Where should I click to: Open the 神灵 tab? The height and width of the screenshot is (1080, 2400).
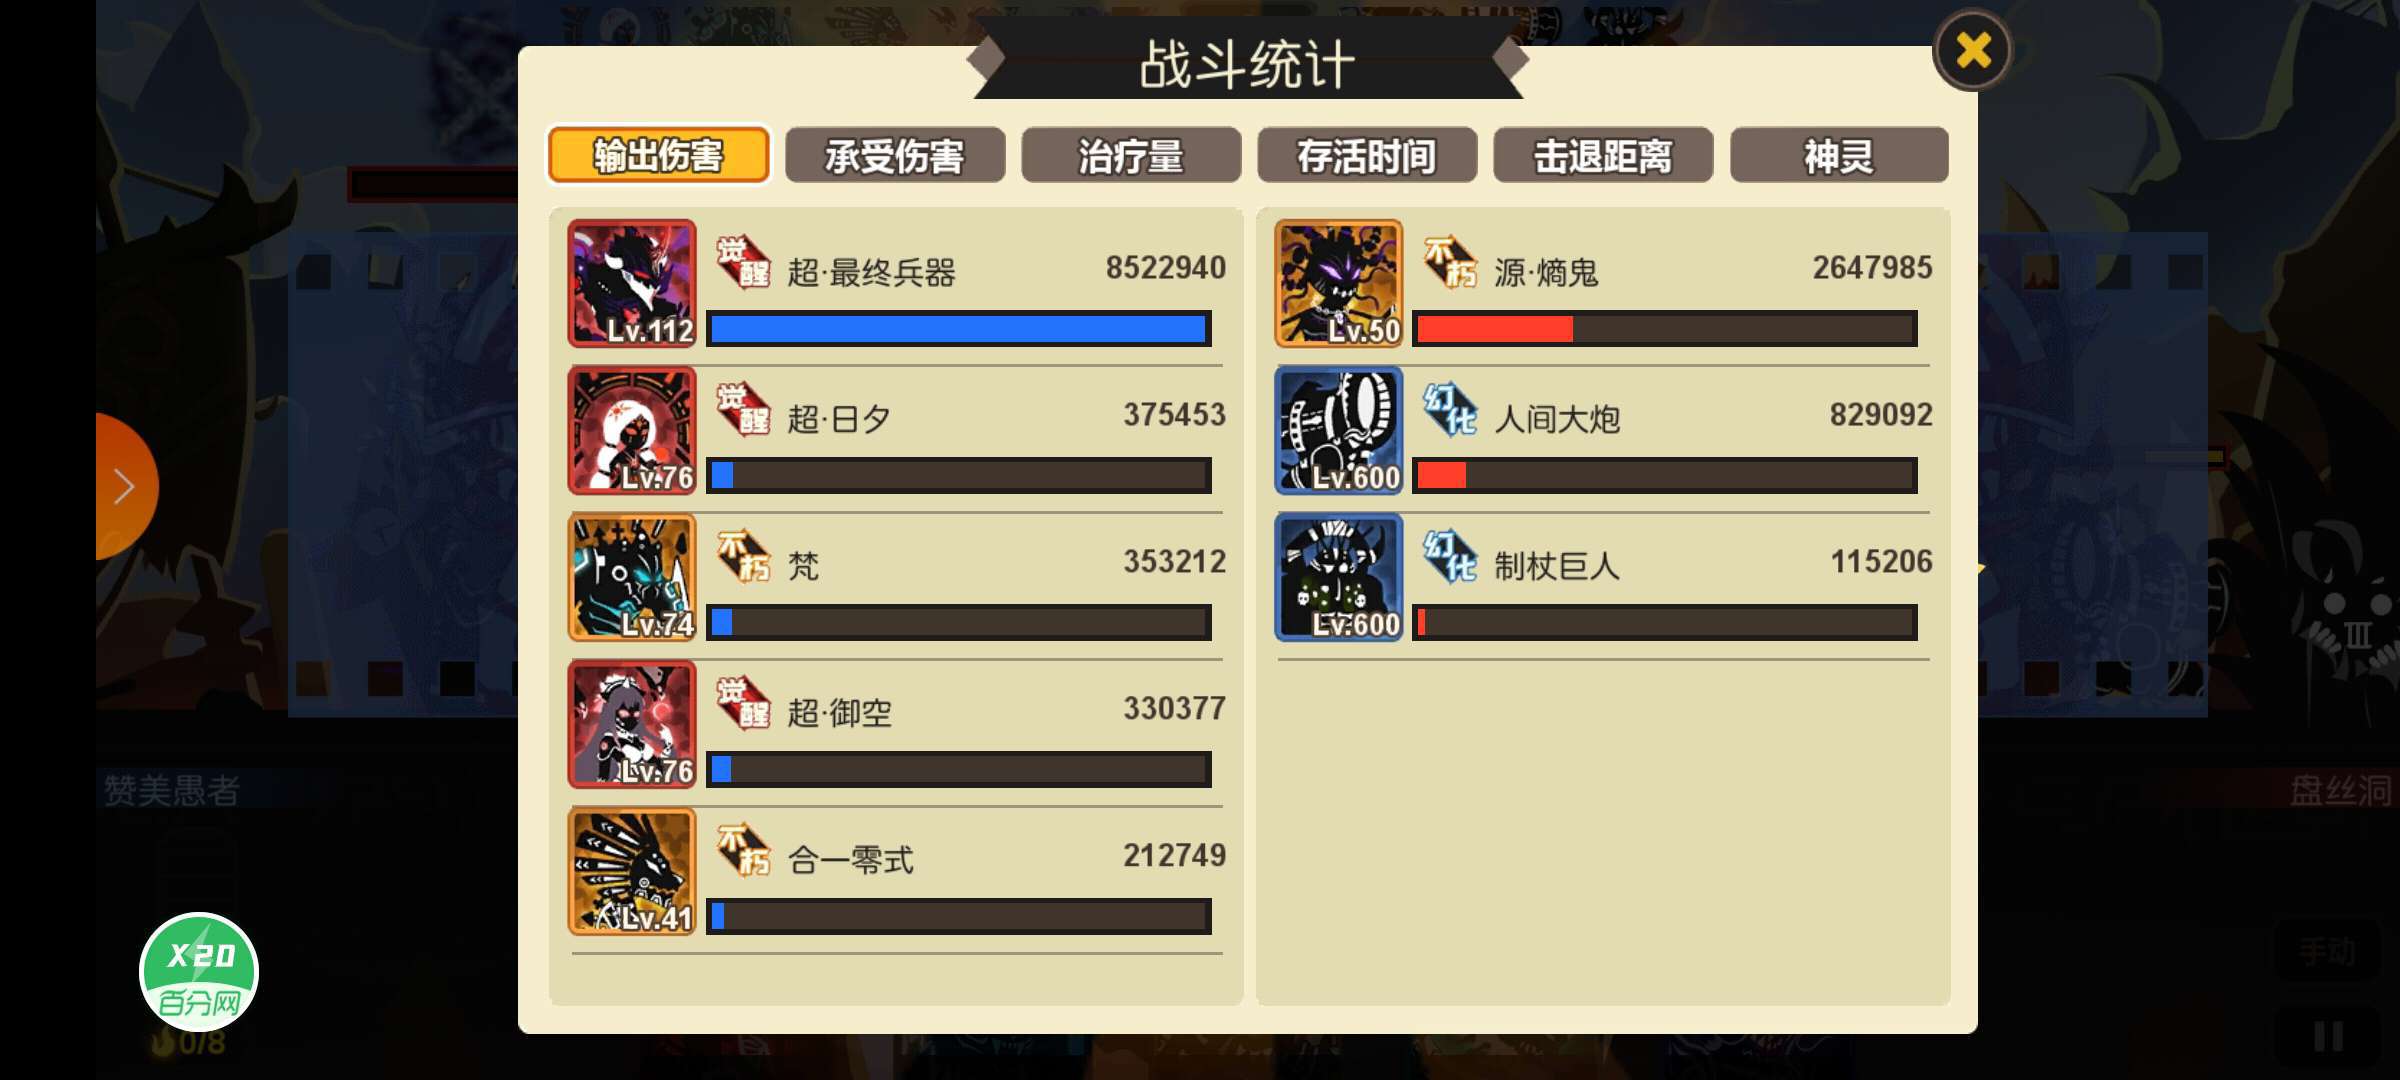point(1839,155)
